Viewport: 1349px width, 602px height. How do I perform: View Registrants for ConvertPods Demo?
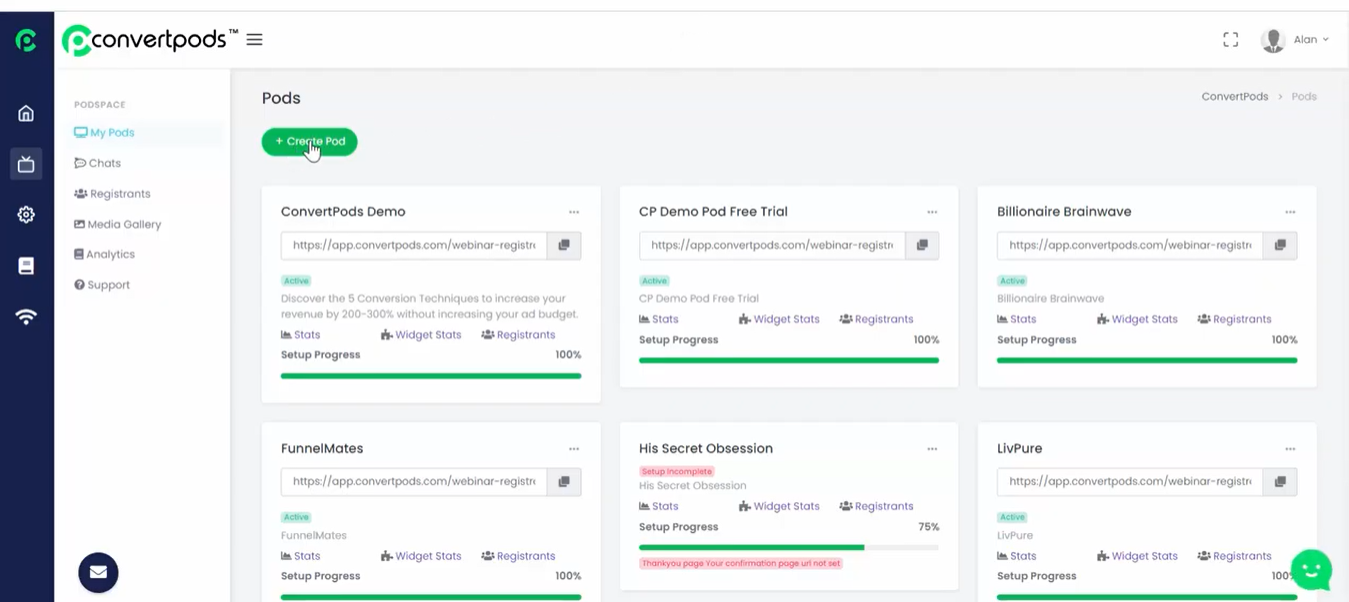tap(518, 335)
